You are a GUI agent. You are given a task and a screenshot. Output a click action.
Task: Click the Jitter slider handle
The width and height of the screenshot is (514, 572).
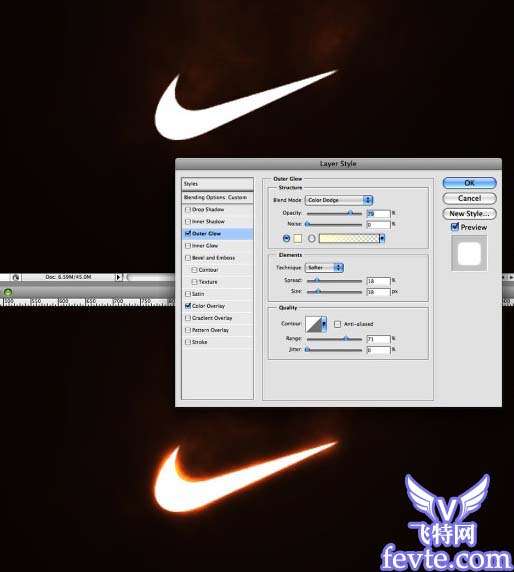click(x=308, y=350)
